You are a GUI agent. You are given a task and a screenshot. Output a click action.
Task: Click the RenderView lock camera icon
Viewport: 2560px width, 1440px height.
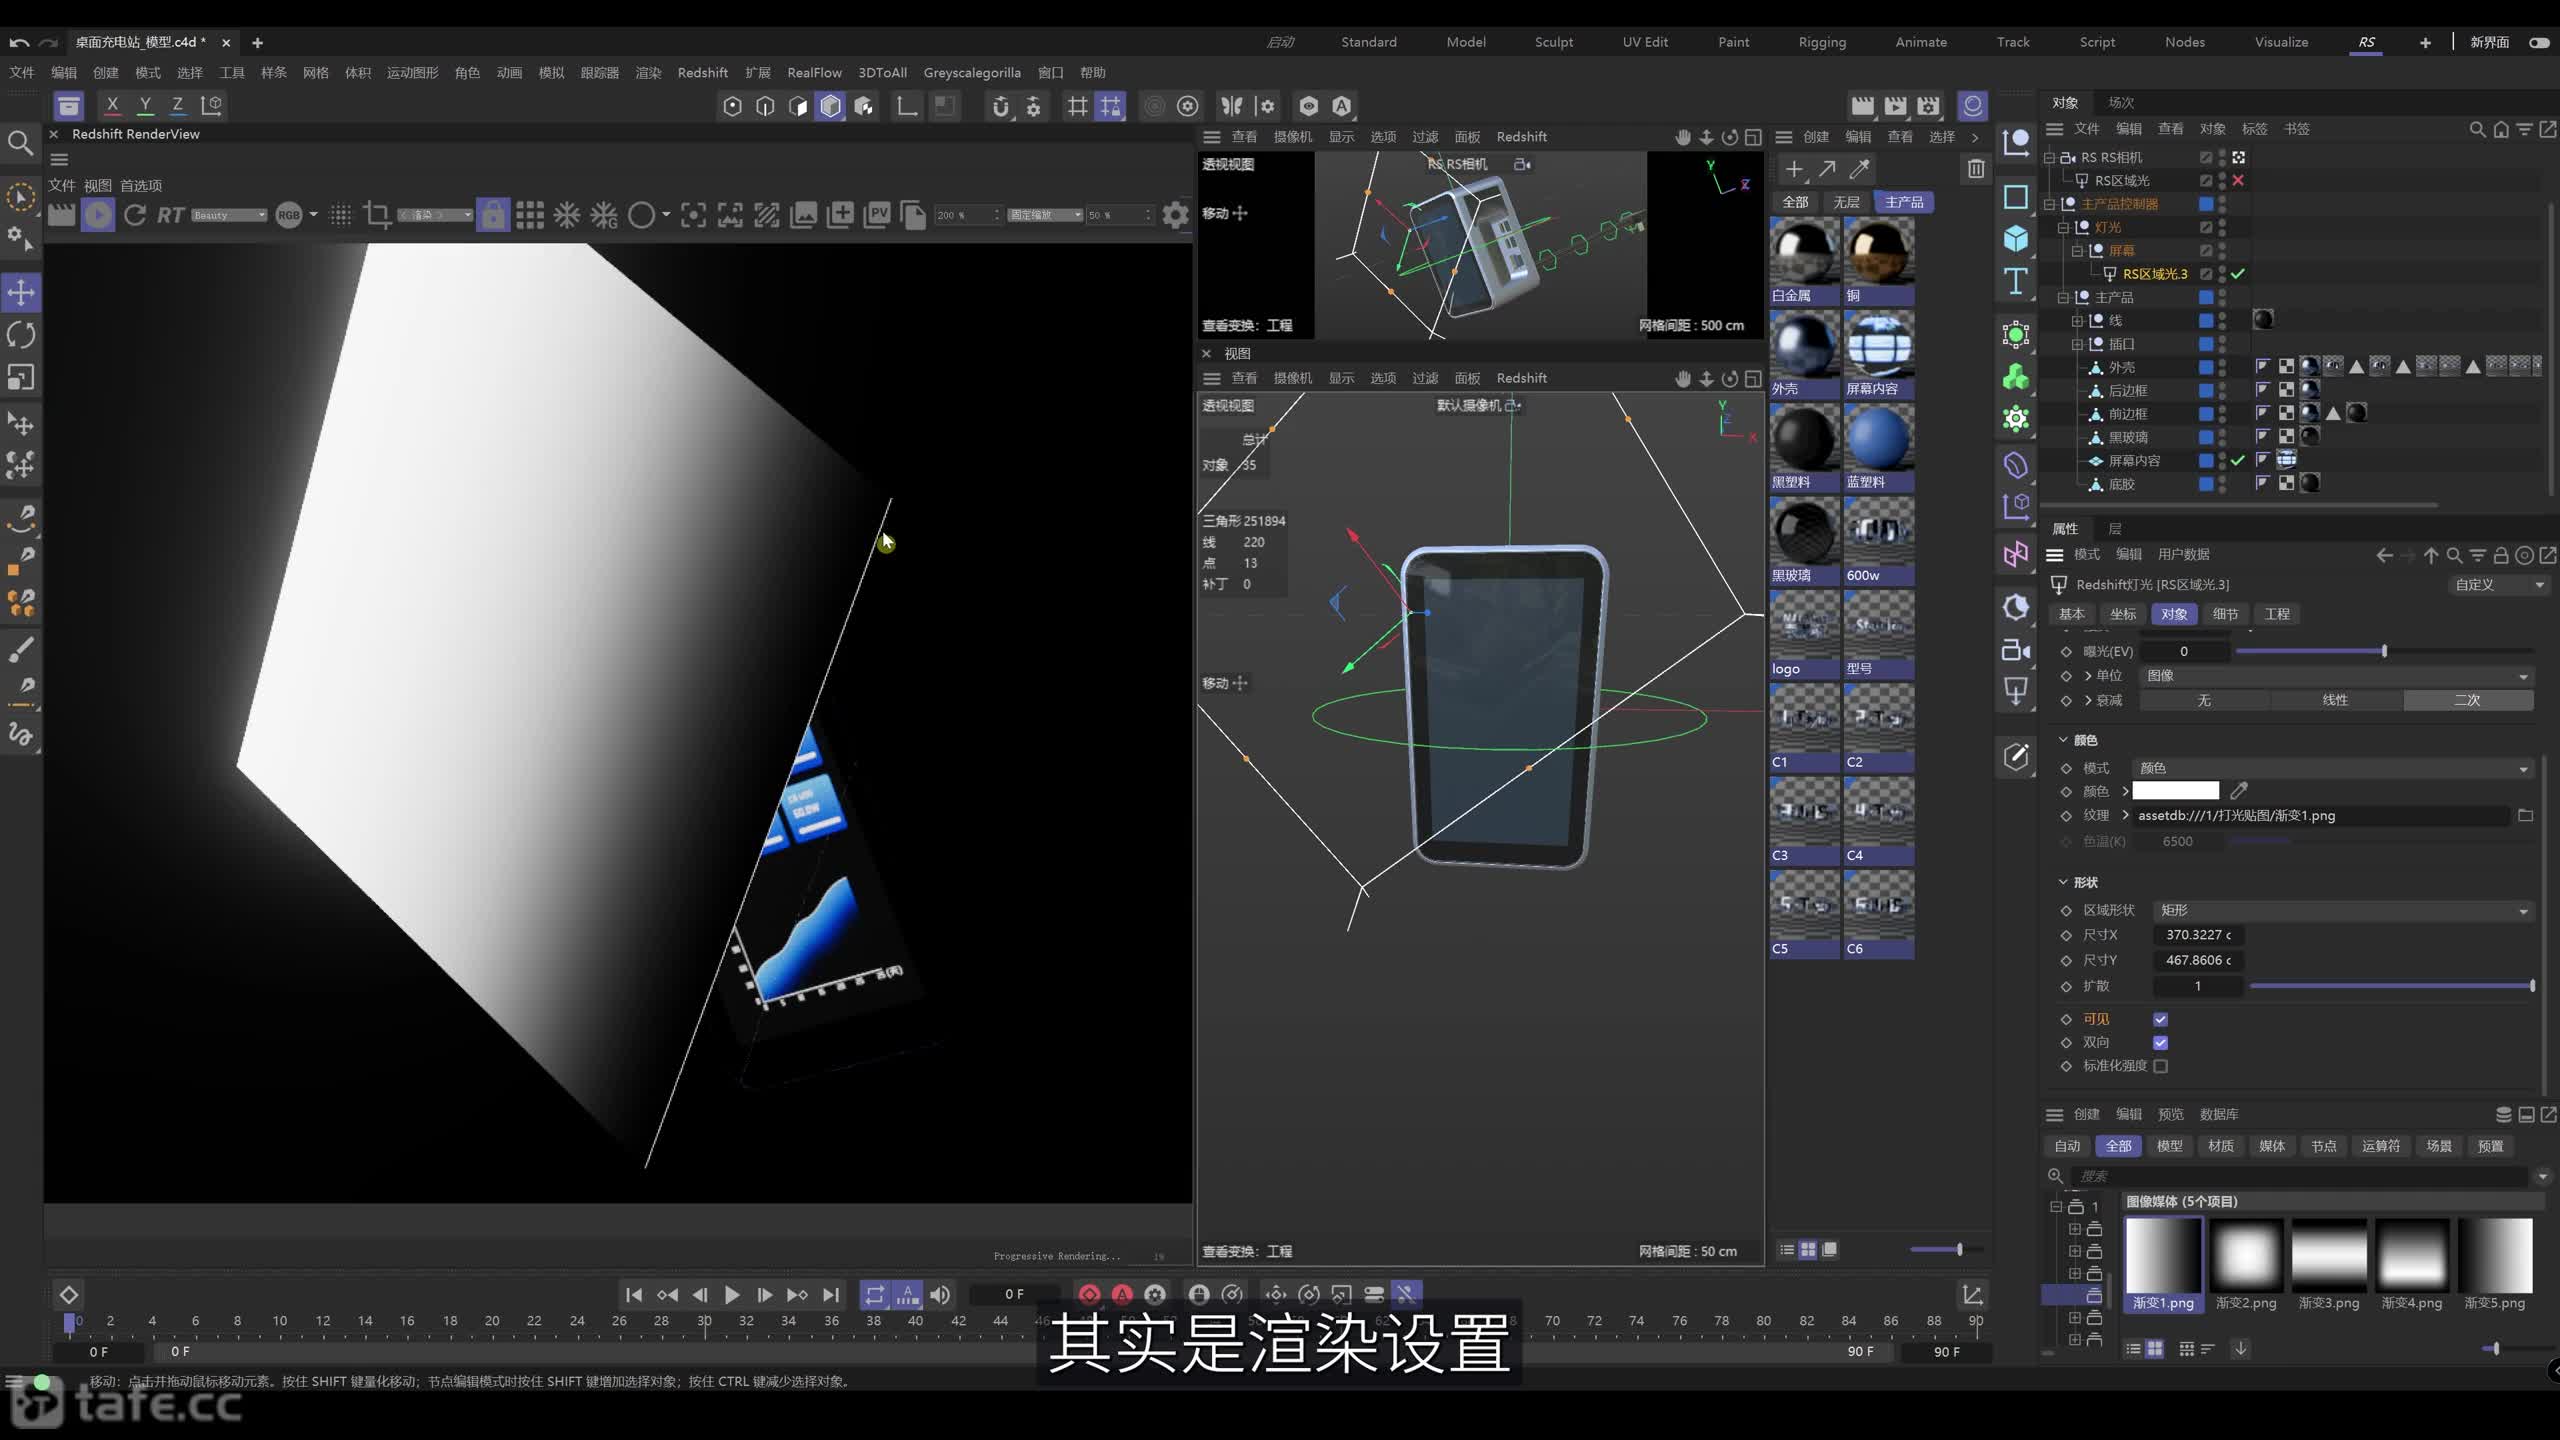[x=492, y=215]
